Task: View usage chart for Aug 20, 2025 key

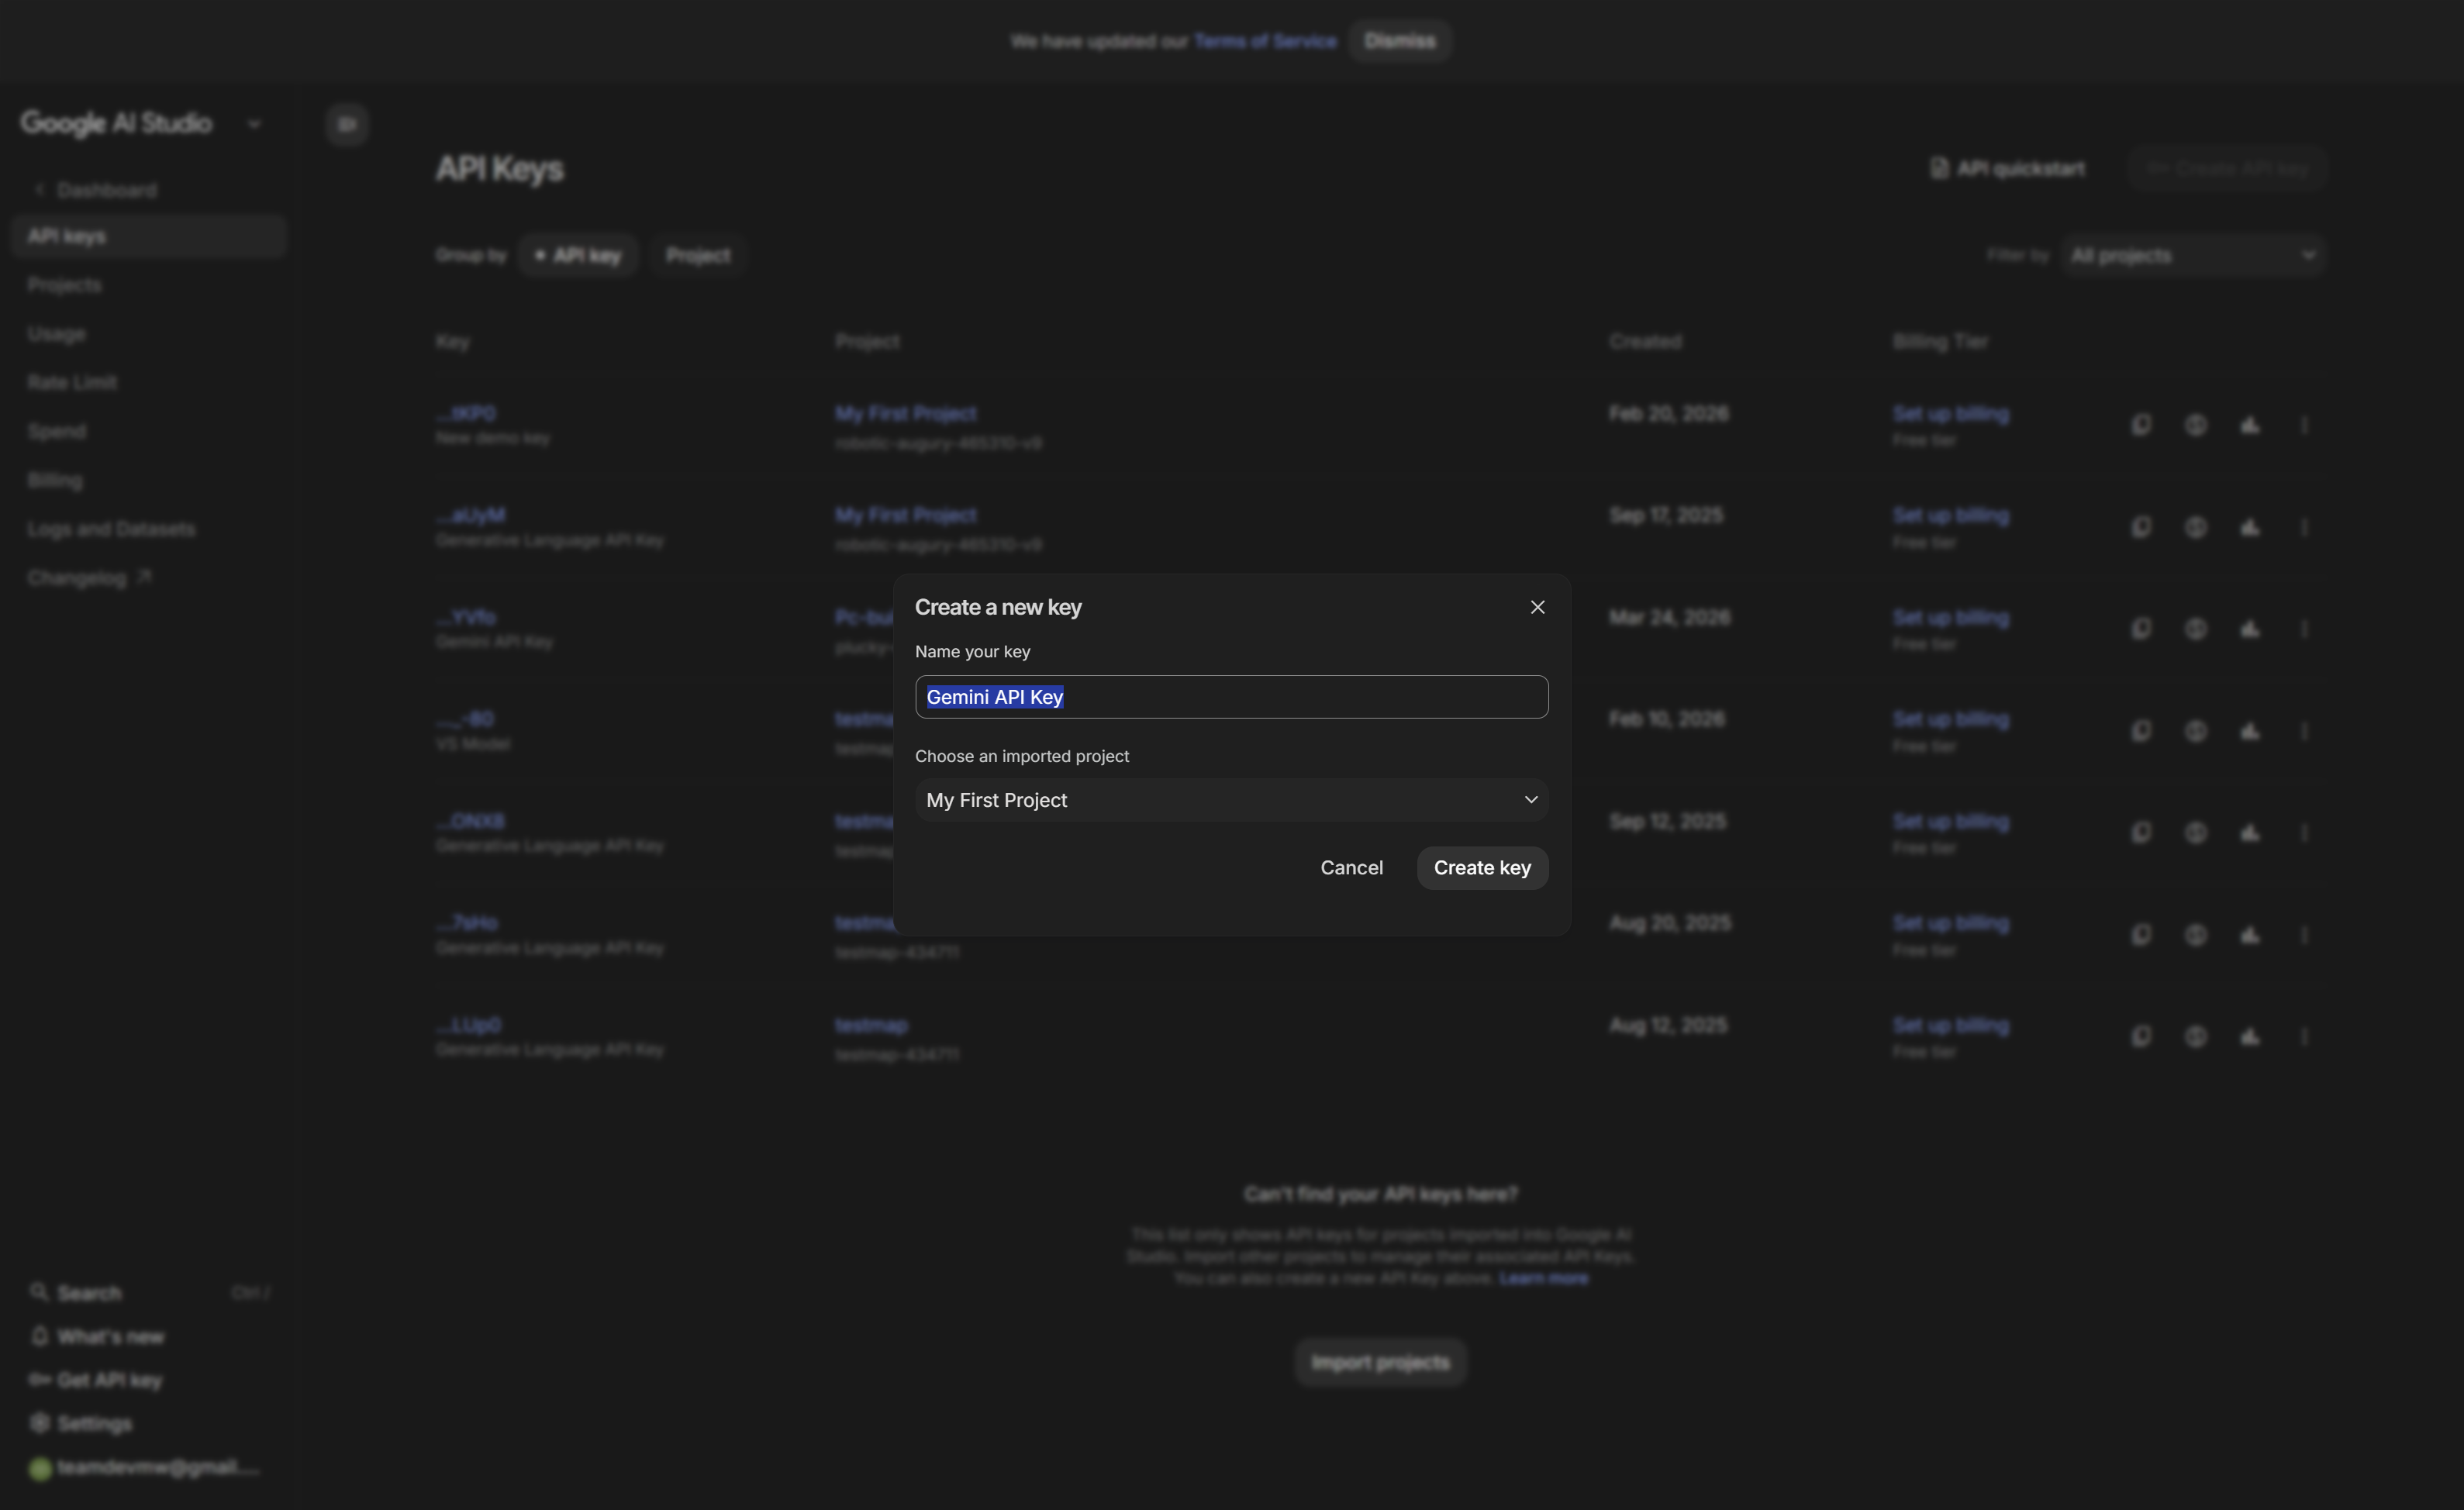Action: 2249,934
